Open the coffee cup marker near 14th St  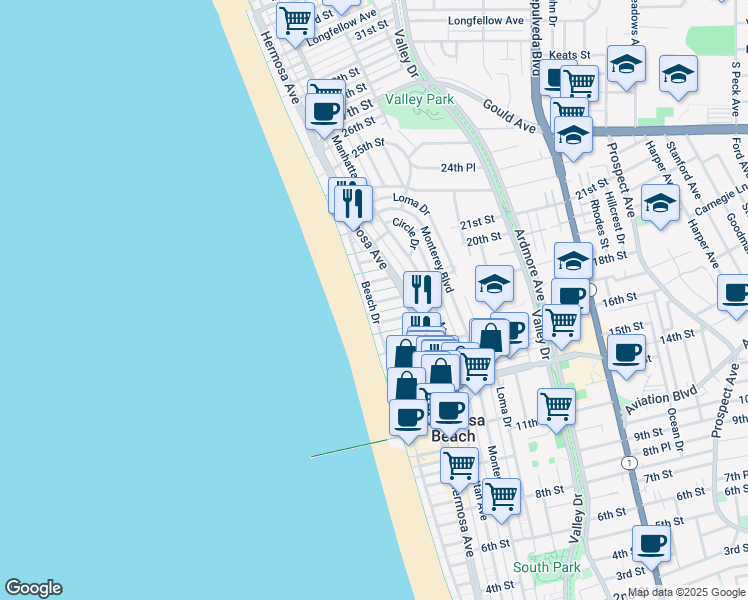click(626, 354)
